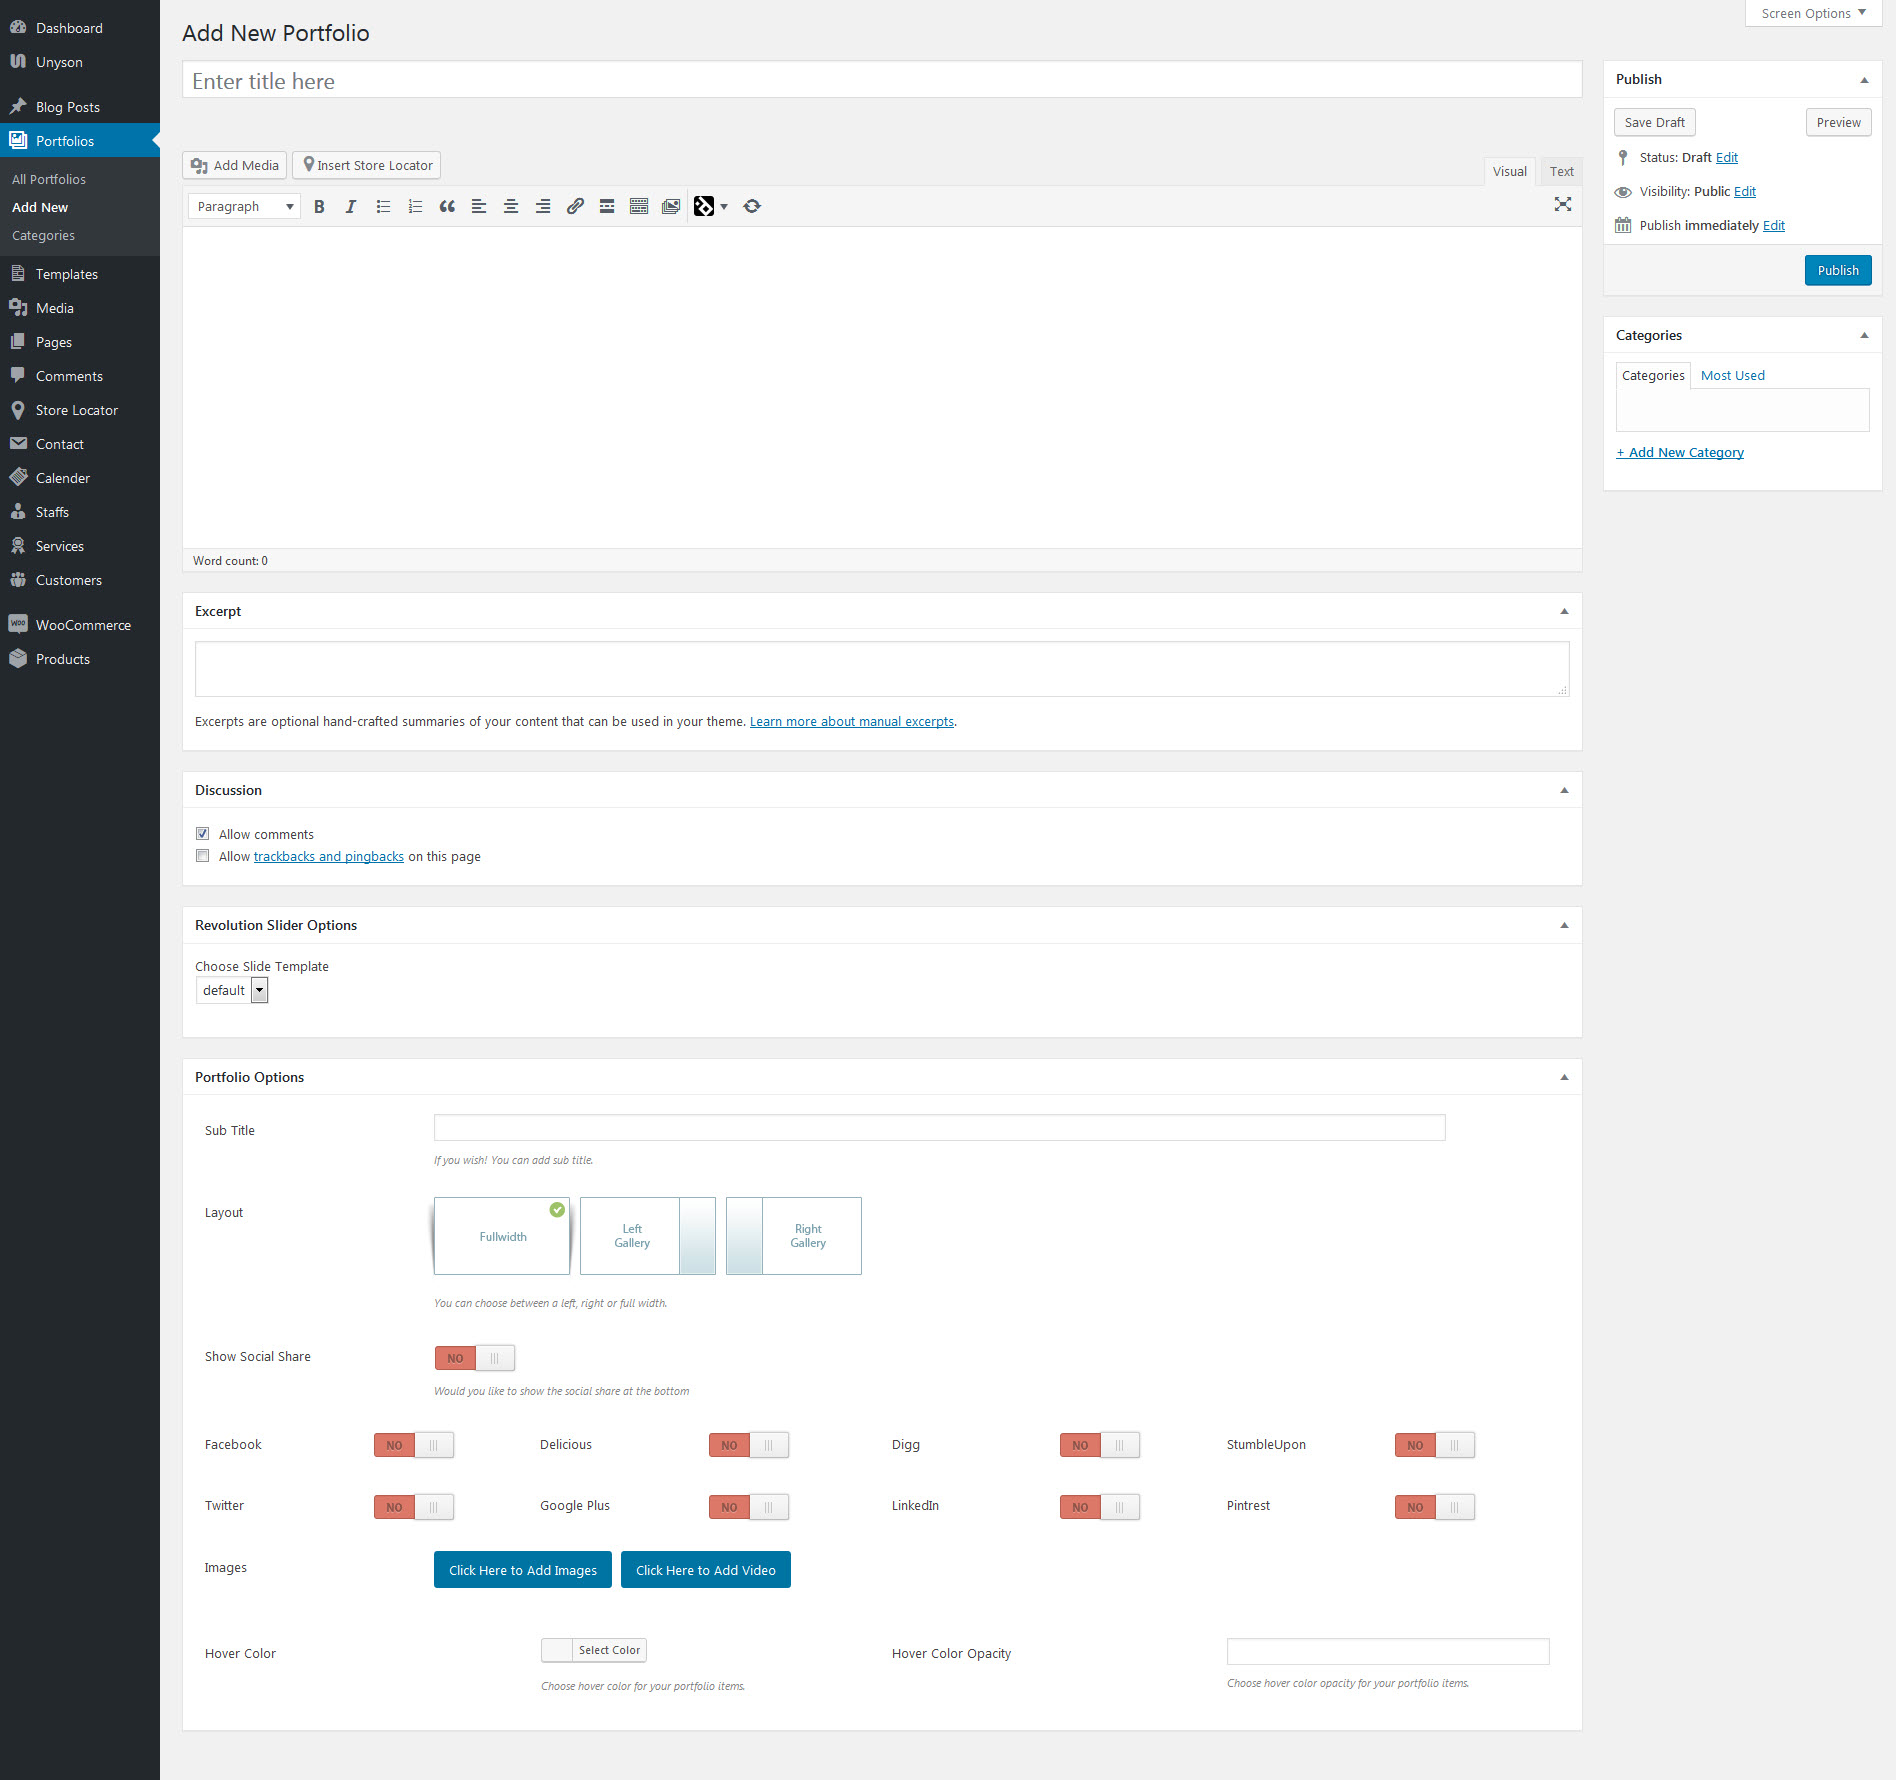Click the align center icon
The width and height of the screenshot is (1896, 1780).
tap(511, 206)
